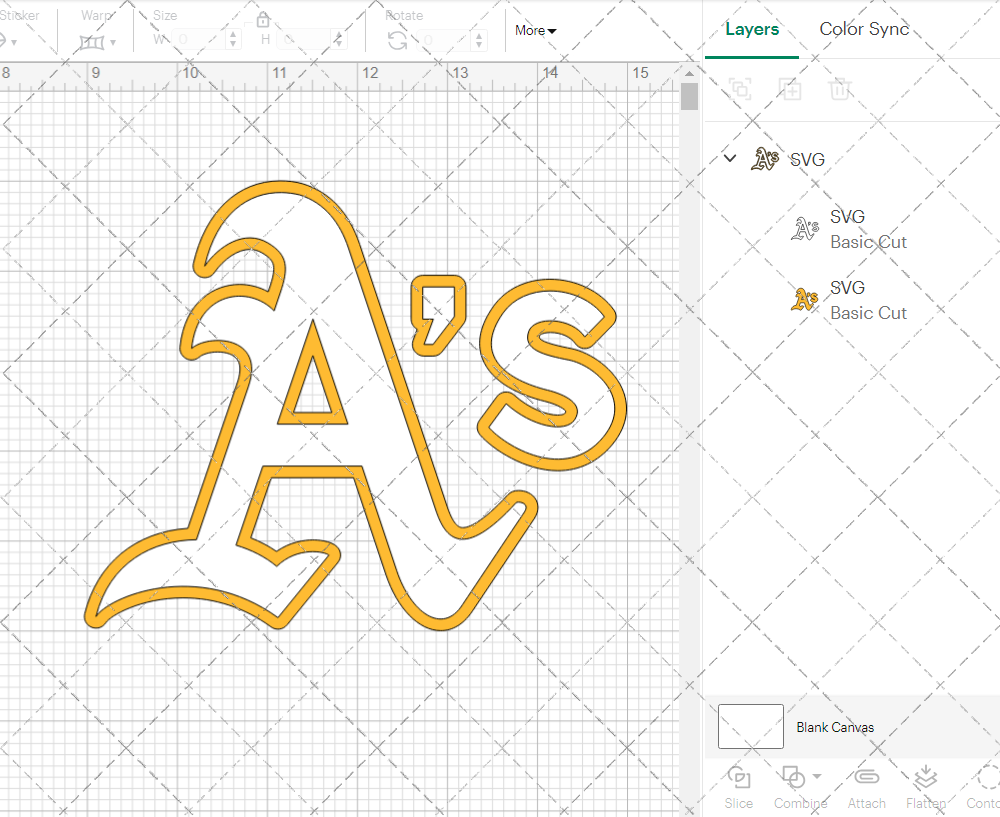Click the vertical canvas scrollbar thumb
This screenshot has width=1000, height=817.
(689, 96)
